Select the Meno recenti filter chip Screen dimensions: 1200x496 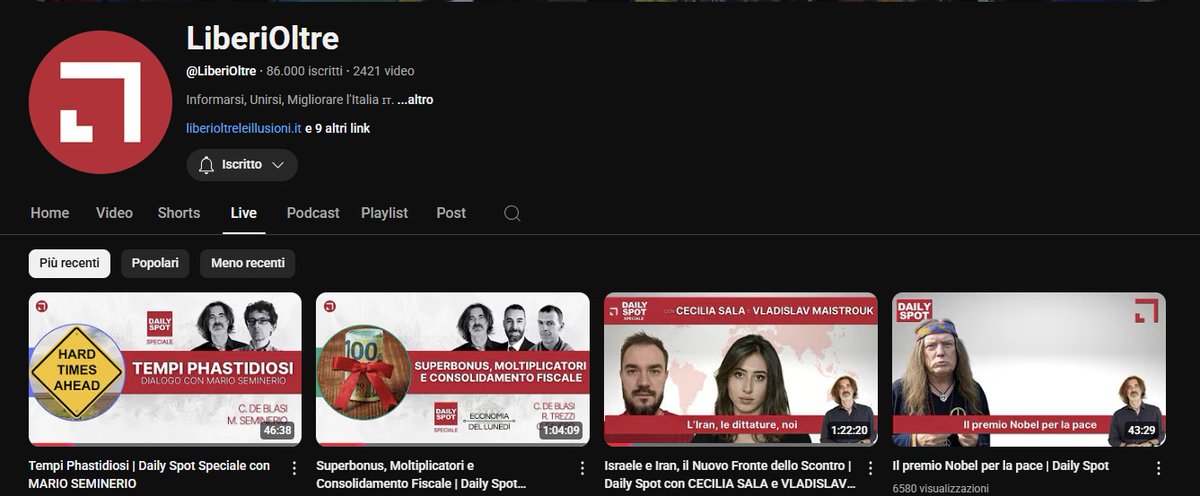(x=248, y=263)
